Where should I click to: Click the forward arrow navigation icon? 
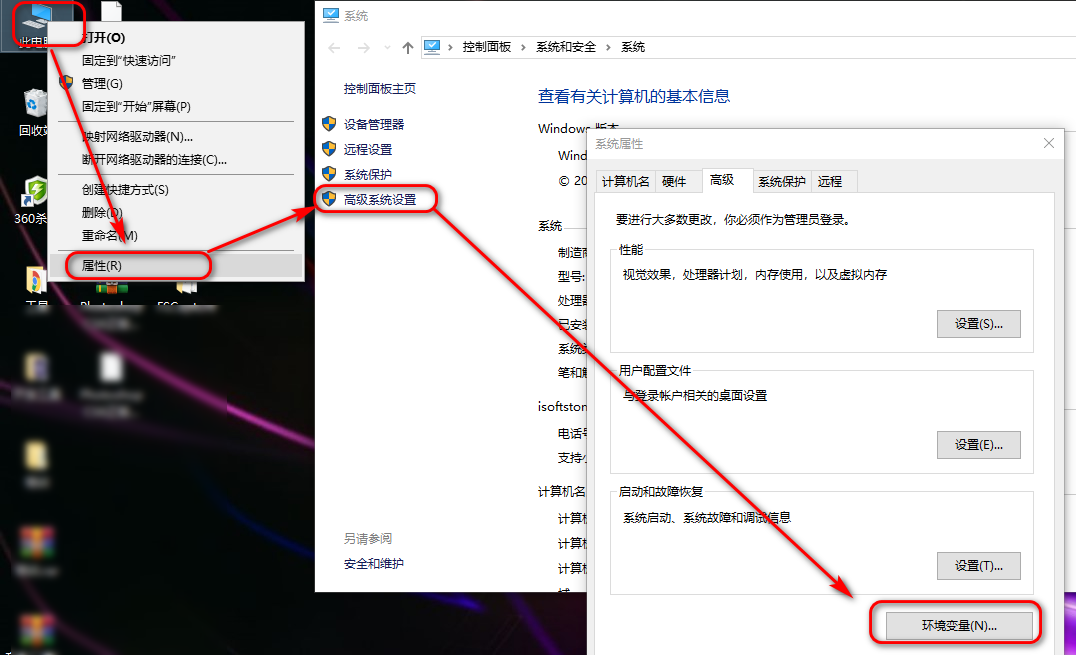point(361,47)
